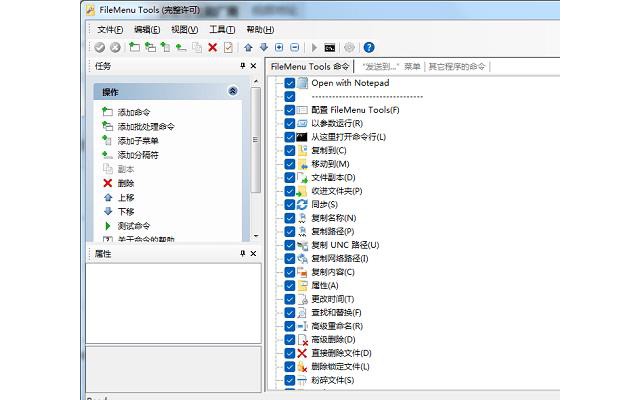The image size is (640, 400).
Task: Uncheck the 属性(A) checkbox
Action: [290, 286]
